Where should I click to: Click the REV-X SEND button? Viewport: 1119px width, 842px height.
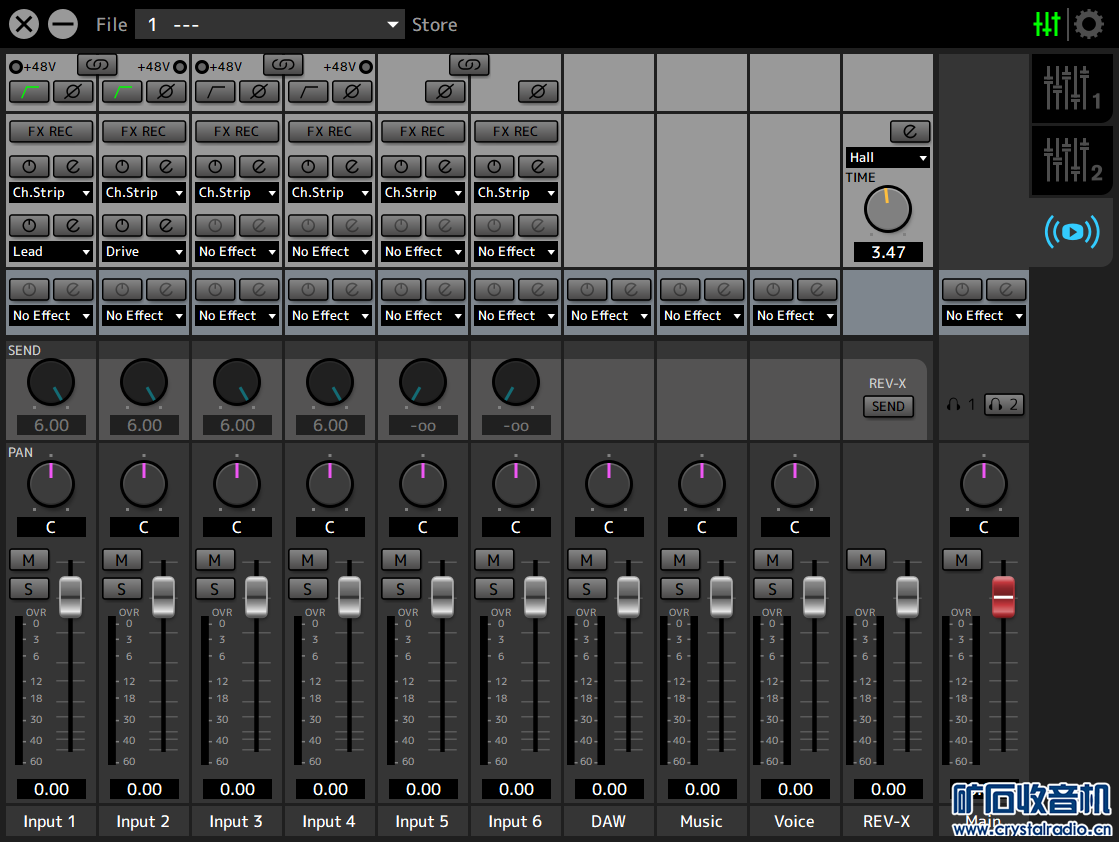point(888,406)
